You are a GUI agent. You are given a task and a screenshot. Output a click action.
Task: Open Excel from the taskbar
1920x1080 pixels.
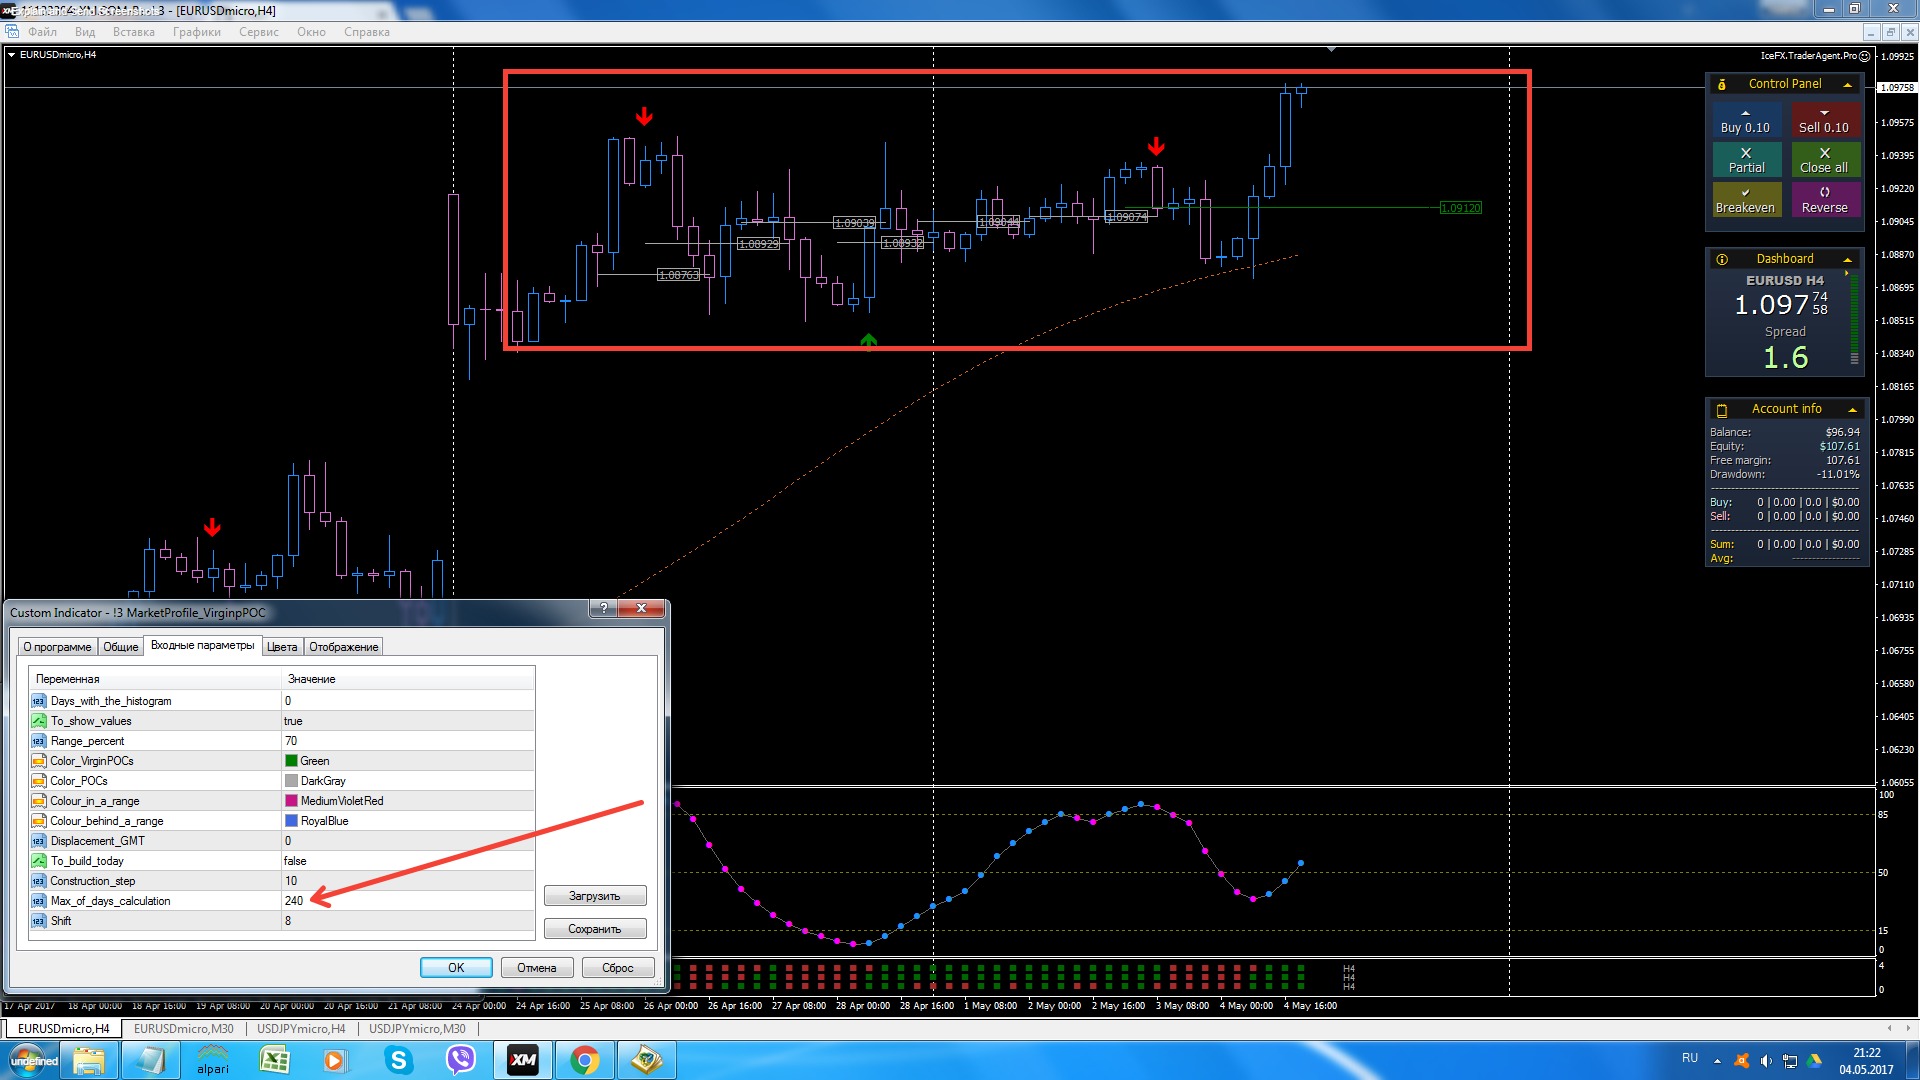pyautogui.click(x=275, y=1060)
